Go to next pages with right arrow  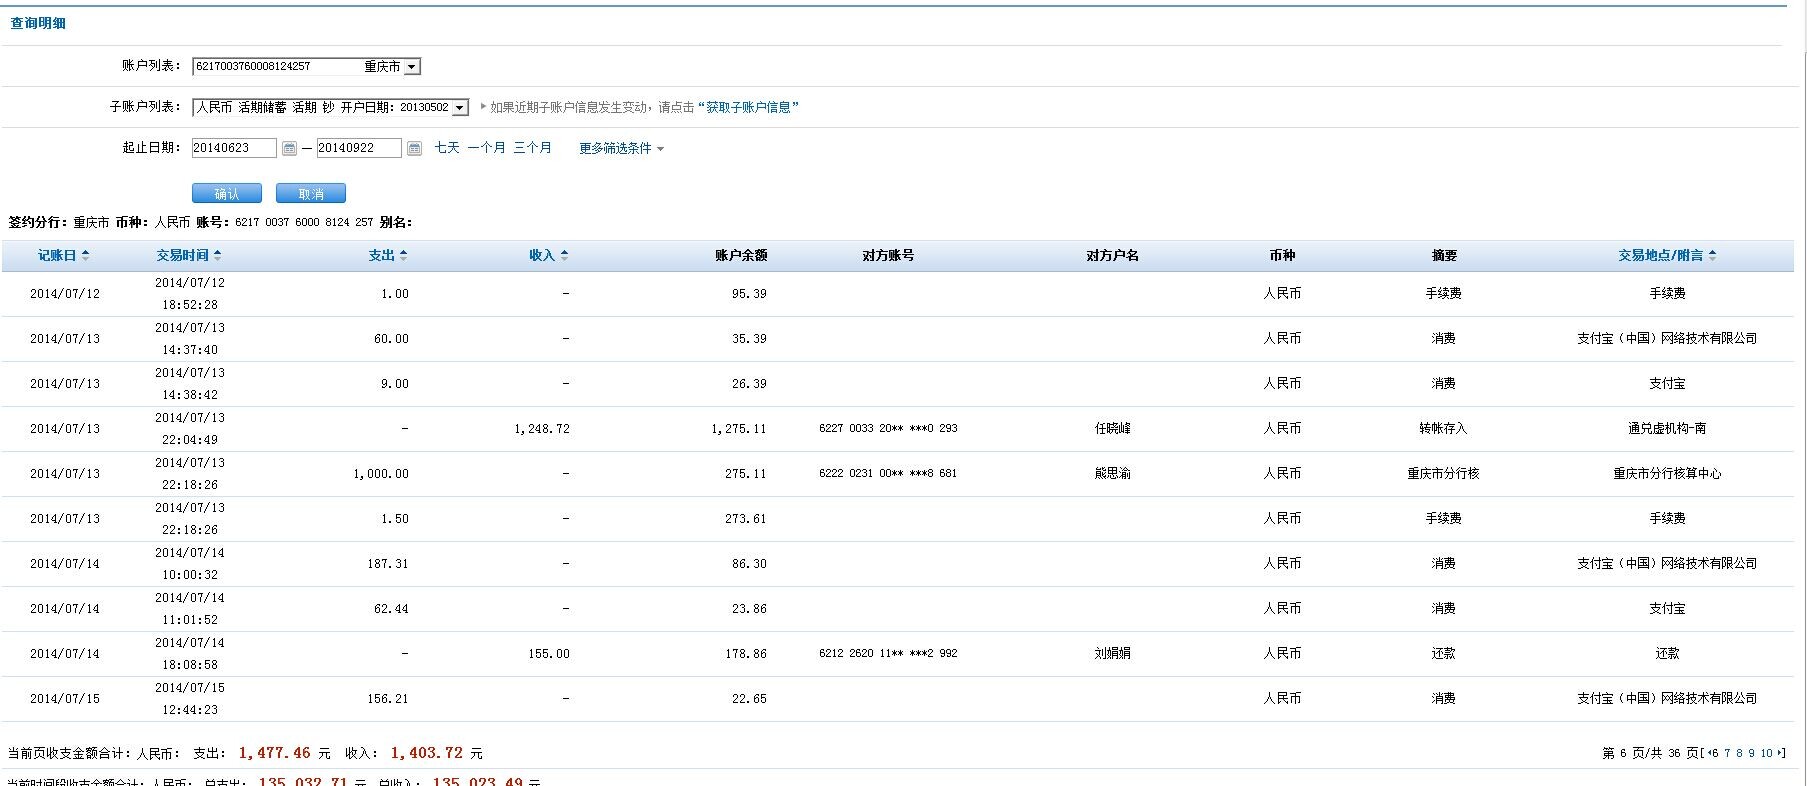click(x=1780, y=754)
